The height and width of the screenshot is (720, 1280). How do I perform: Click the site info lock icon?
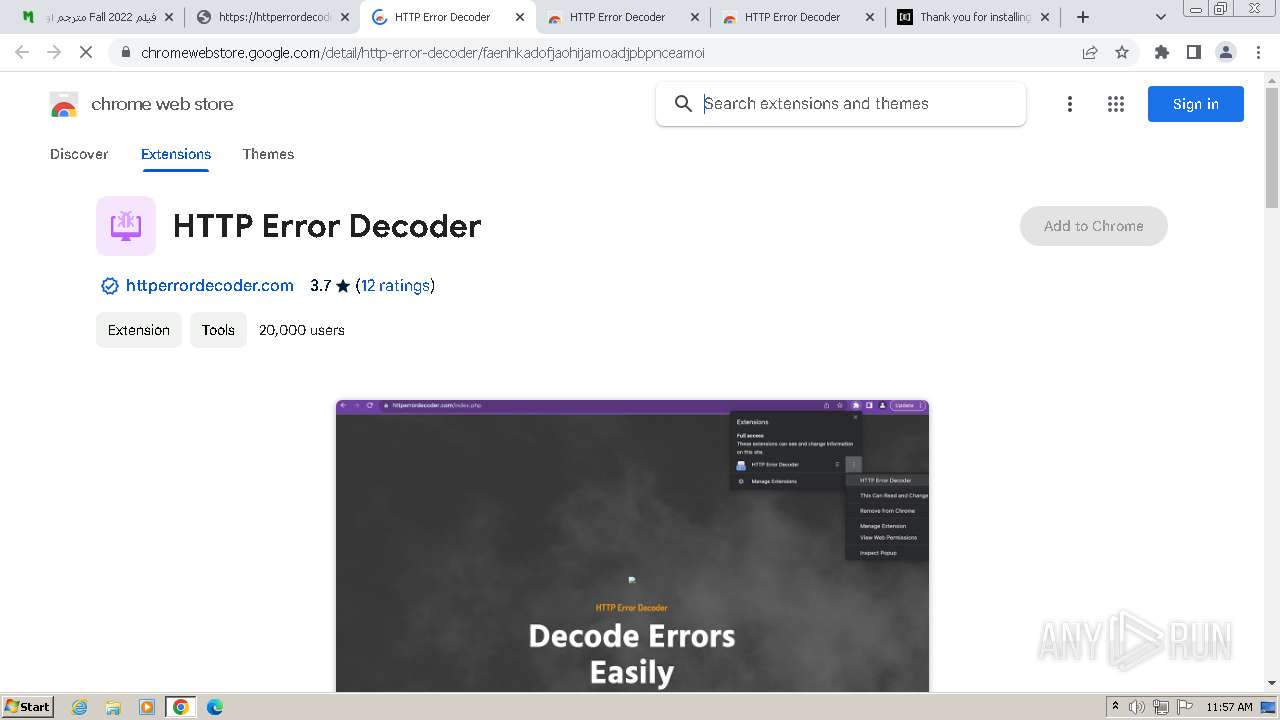tap(125, 52)
